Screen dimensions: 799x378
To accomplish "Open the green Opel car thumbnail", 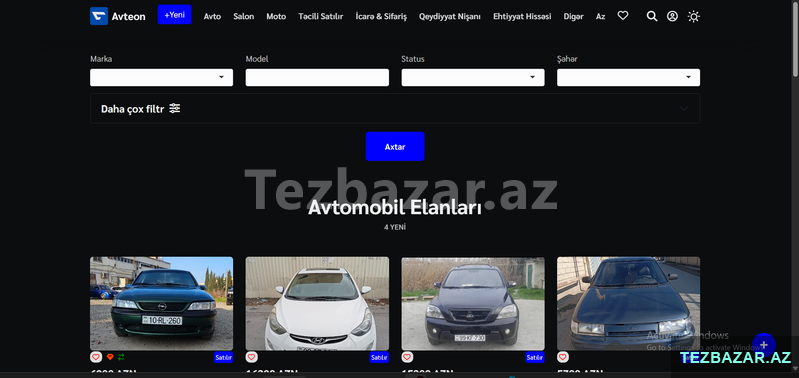I will [x=162, y=303].
